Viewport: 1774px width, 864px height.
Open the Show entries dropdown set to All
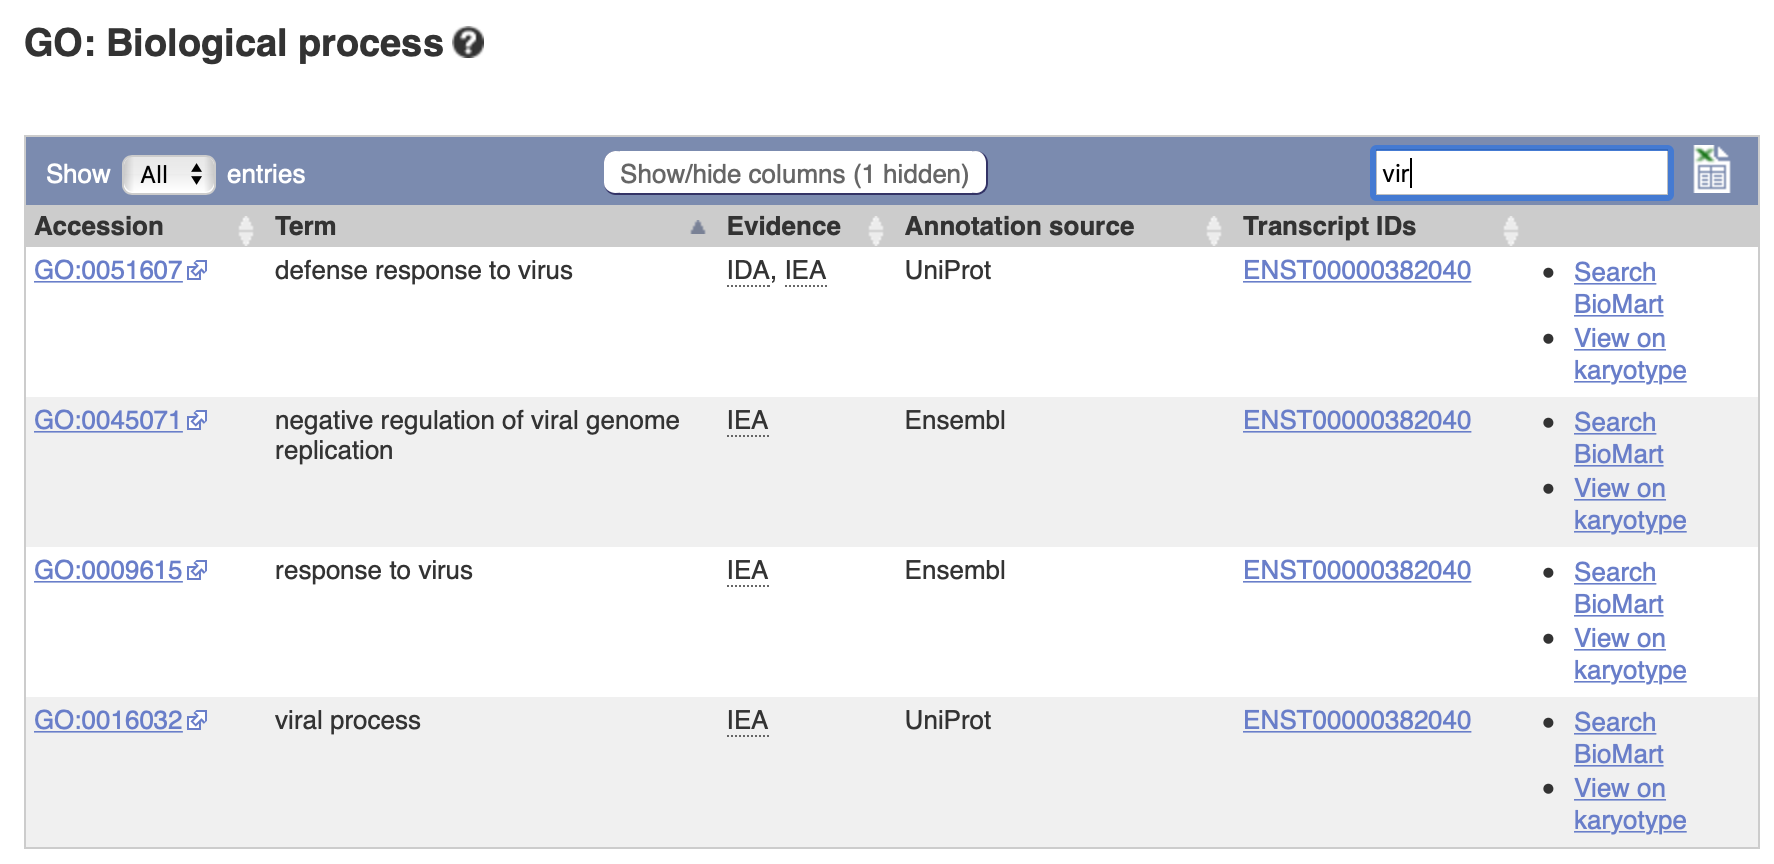point(169,174)
